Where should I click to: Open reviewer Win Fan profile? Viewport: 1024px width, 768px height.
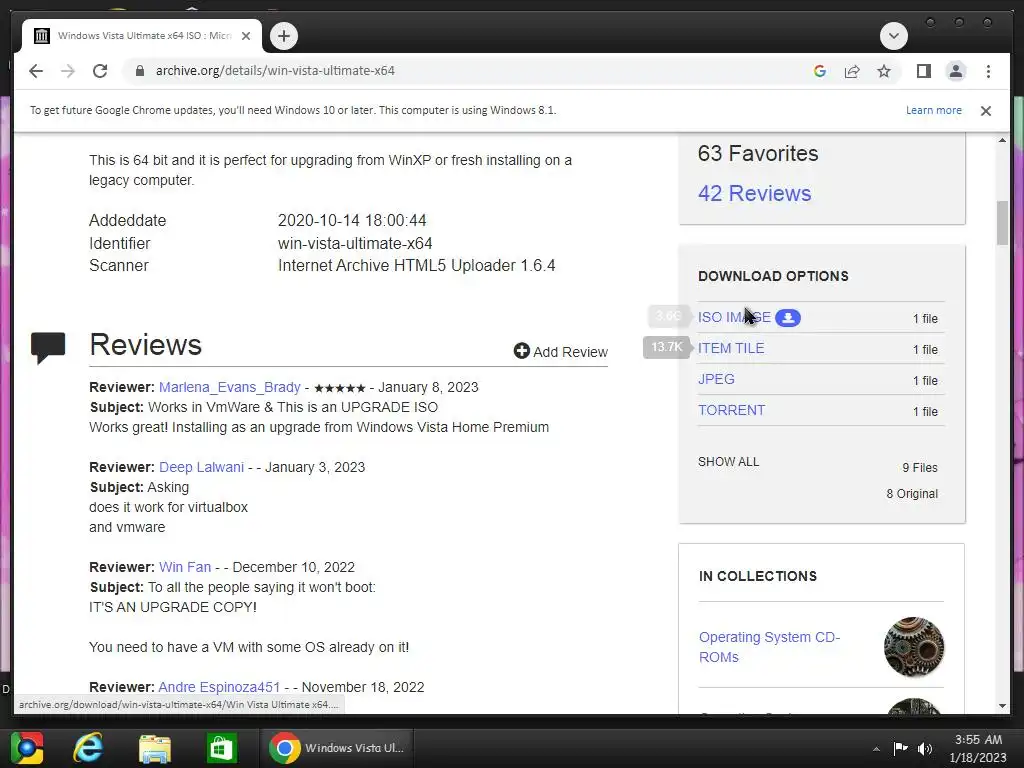coord(185,568)
